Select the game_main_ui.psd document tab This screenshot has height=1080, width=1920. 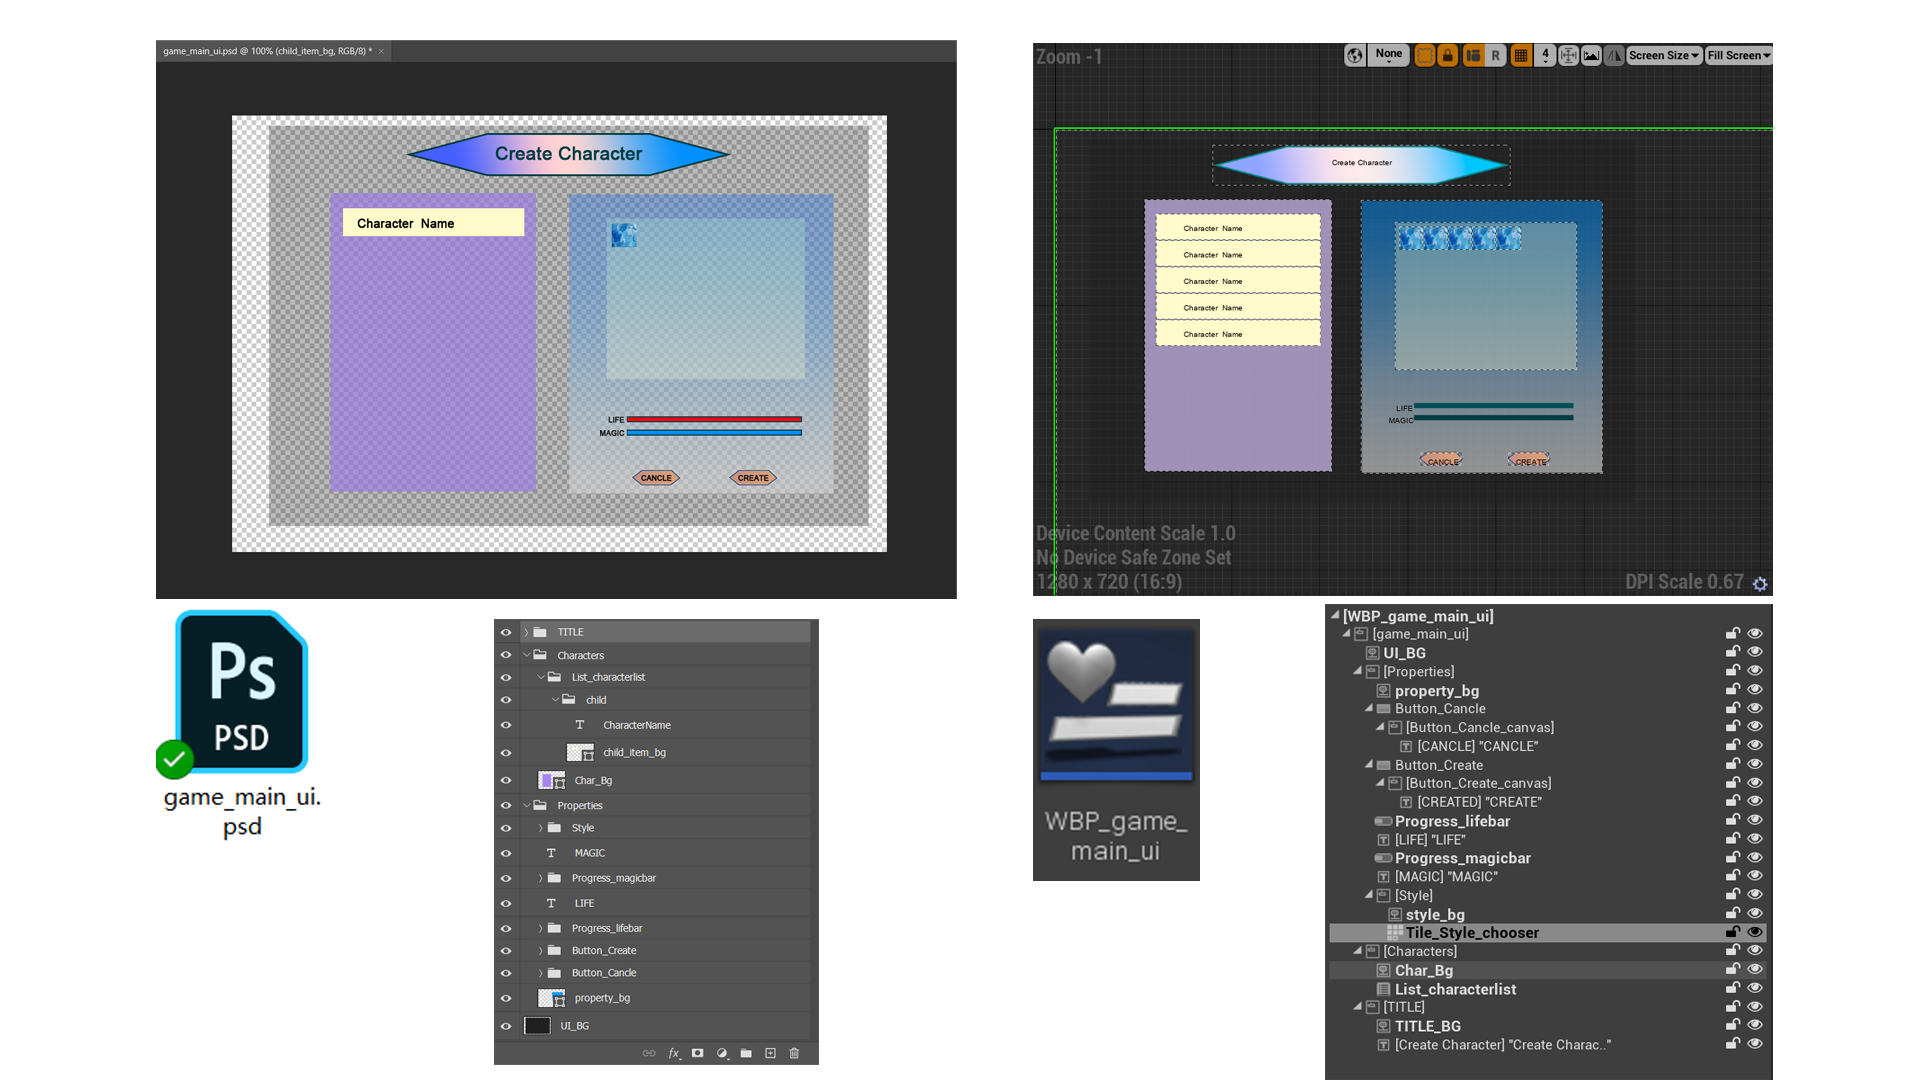pos(267,51)
